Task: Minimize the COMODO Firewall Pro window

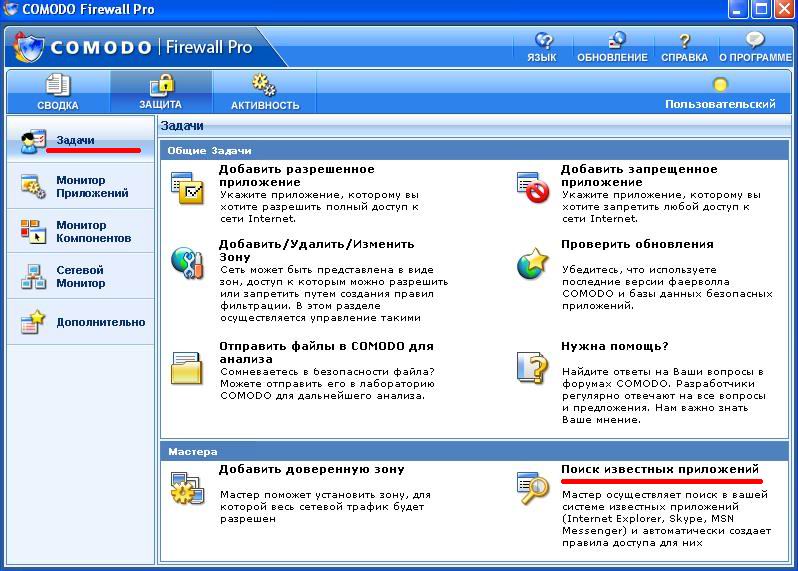Action: 737,10
